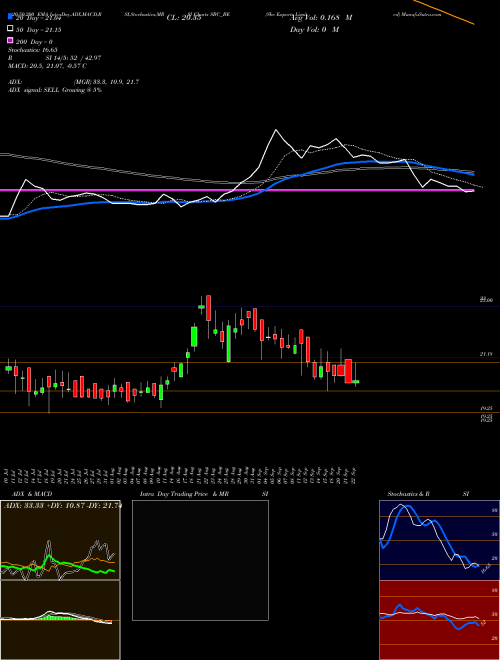Click the magenta 200 Day EMA legend square

[x=10, y=41]
